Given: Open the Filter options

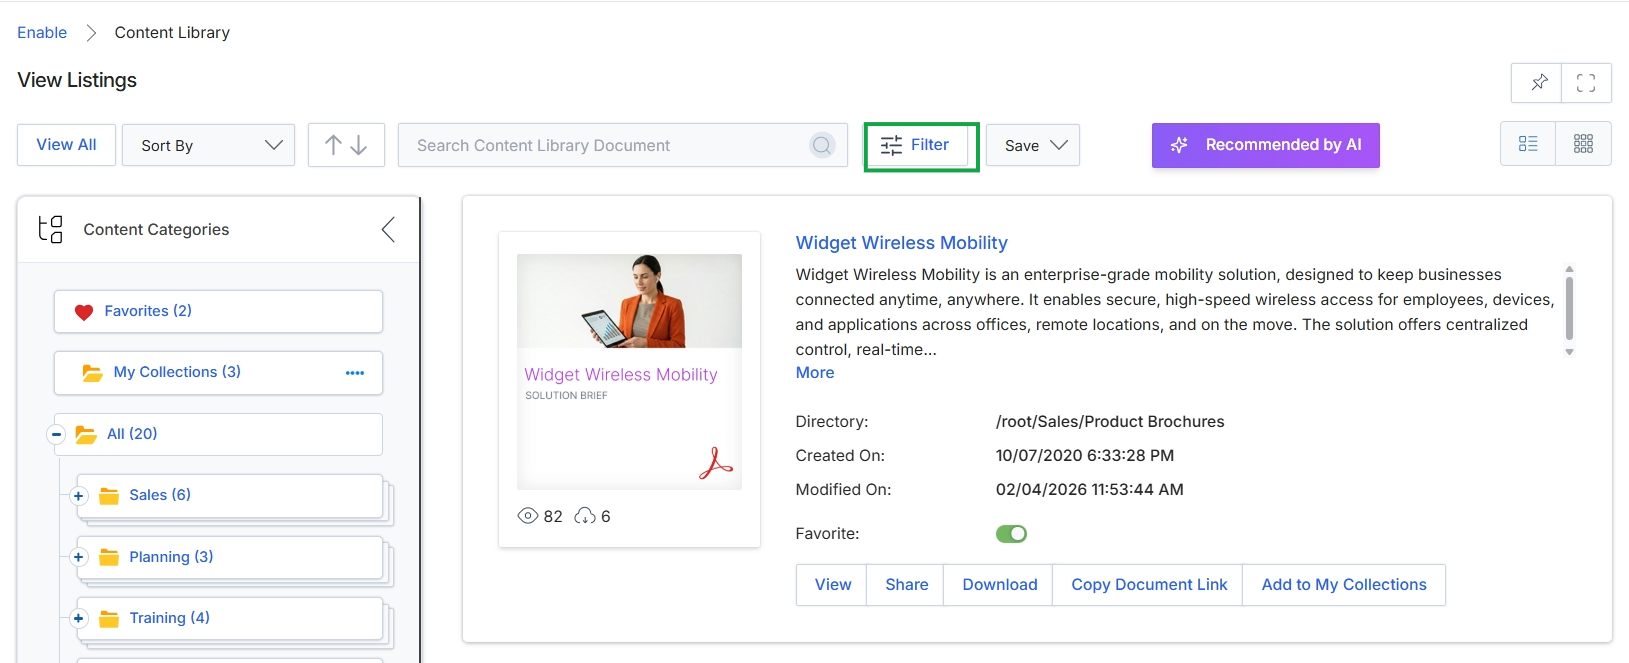Looking at the screenshot, I should pos(916,146).
